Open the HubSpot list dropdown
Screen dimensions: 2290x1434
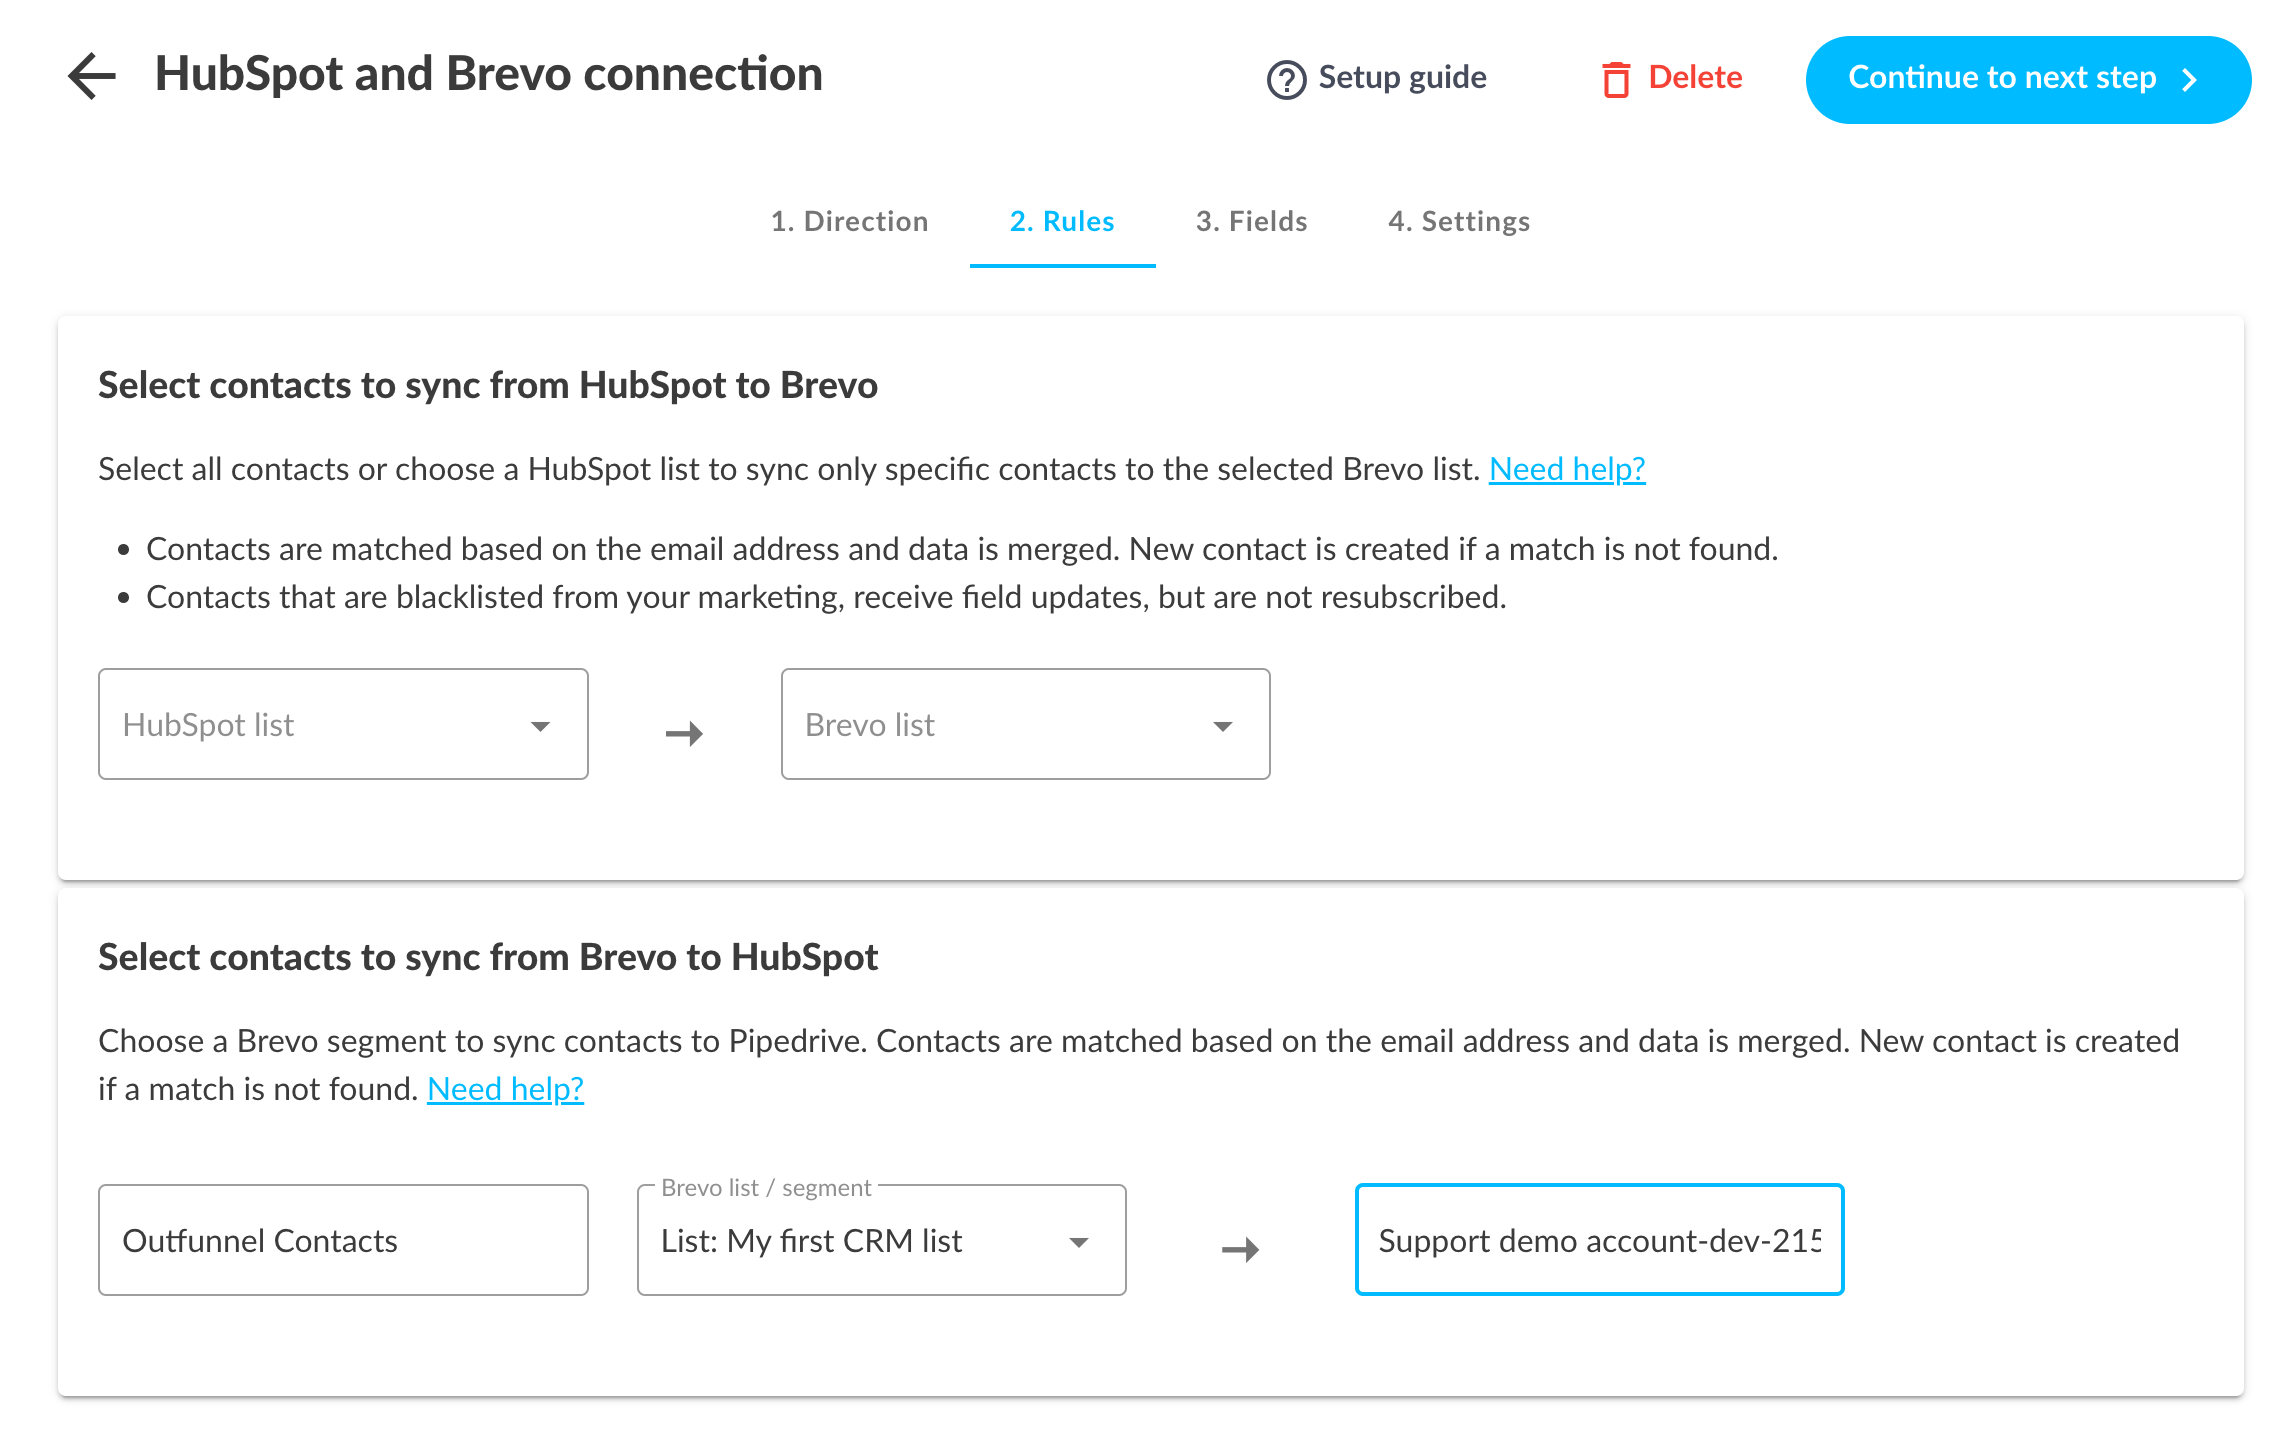[343, 724]
